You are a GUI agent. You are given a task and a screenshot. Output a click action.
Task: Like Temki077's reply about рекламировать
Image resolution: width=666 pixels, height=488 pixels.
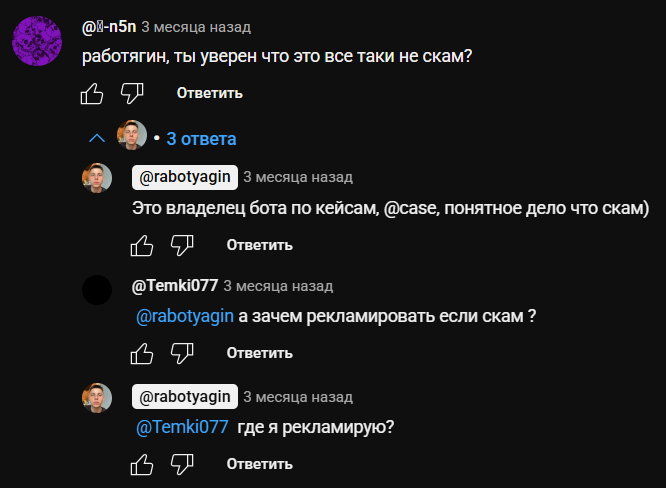point(142,354)
